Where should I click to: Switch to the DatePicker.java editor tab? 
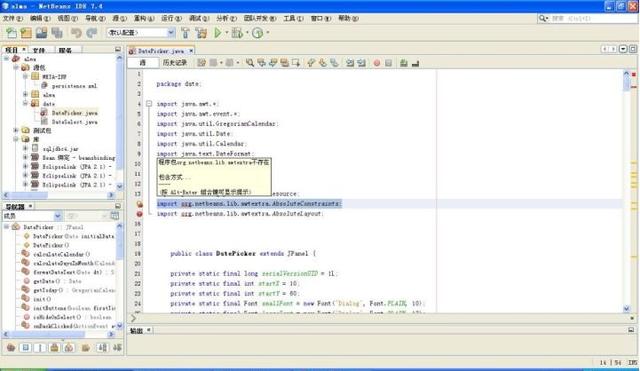[x=160, y=51]
